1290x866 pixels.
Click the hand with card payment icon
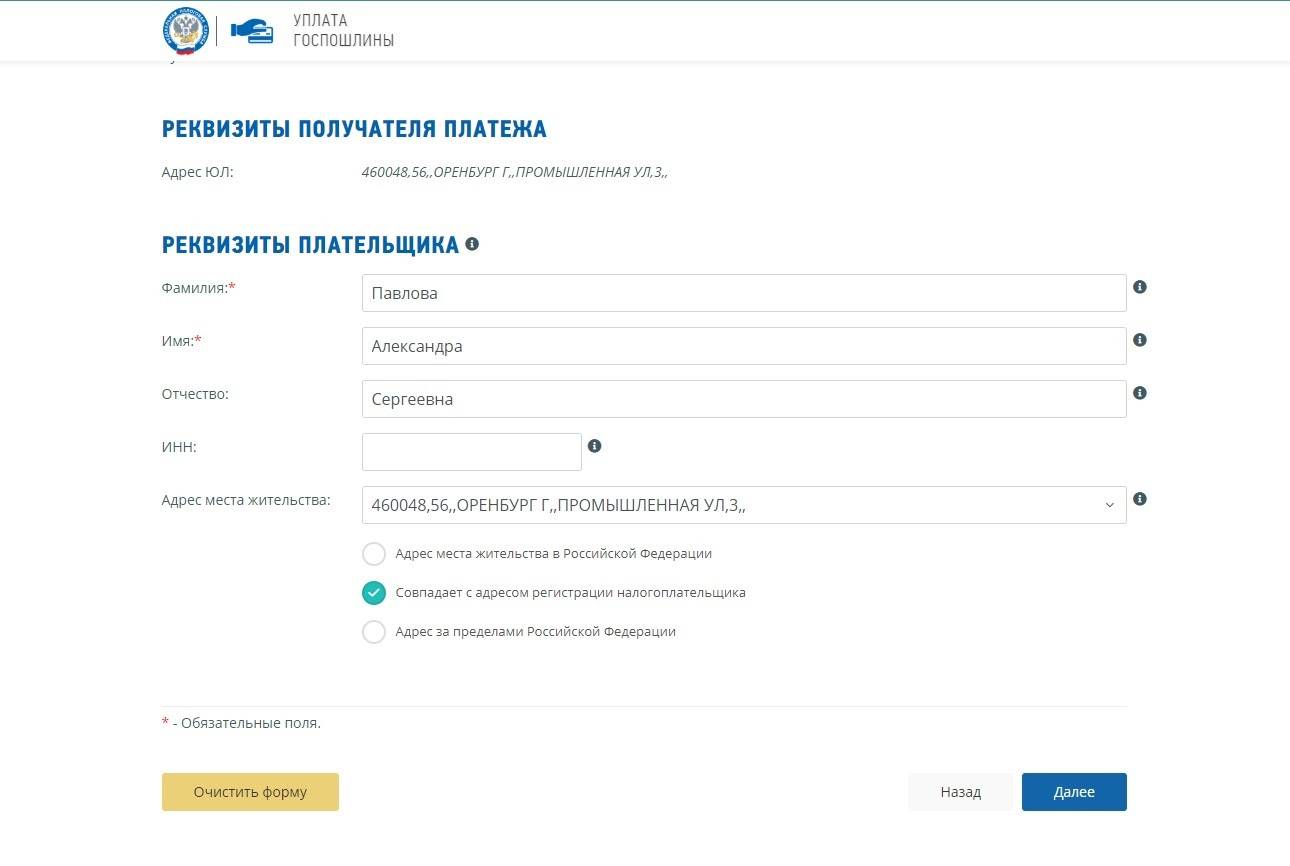tap(252, 31)
